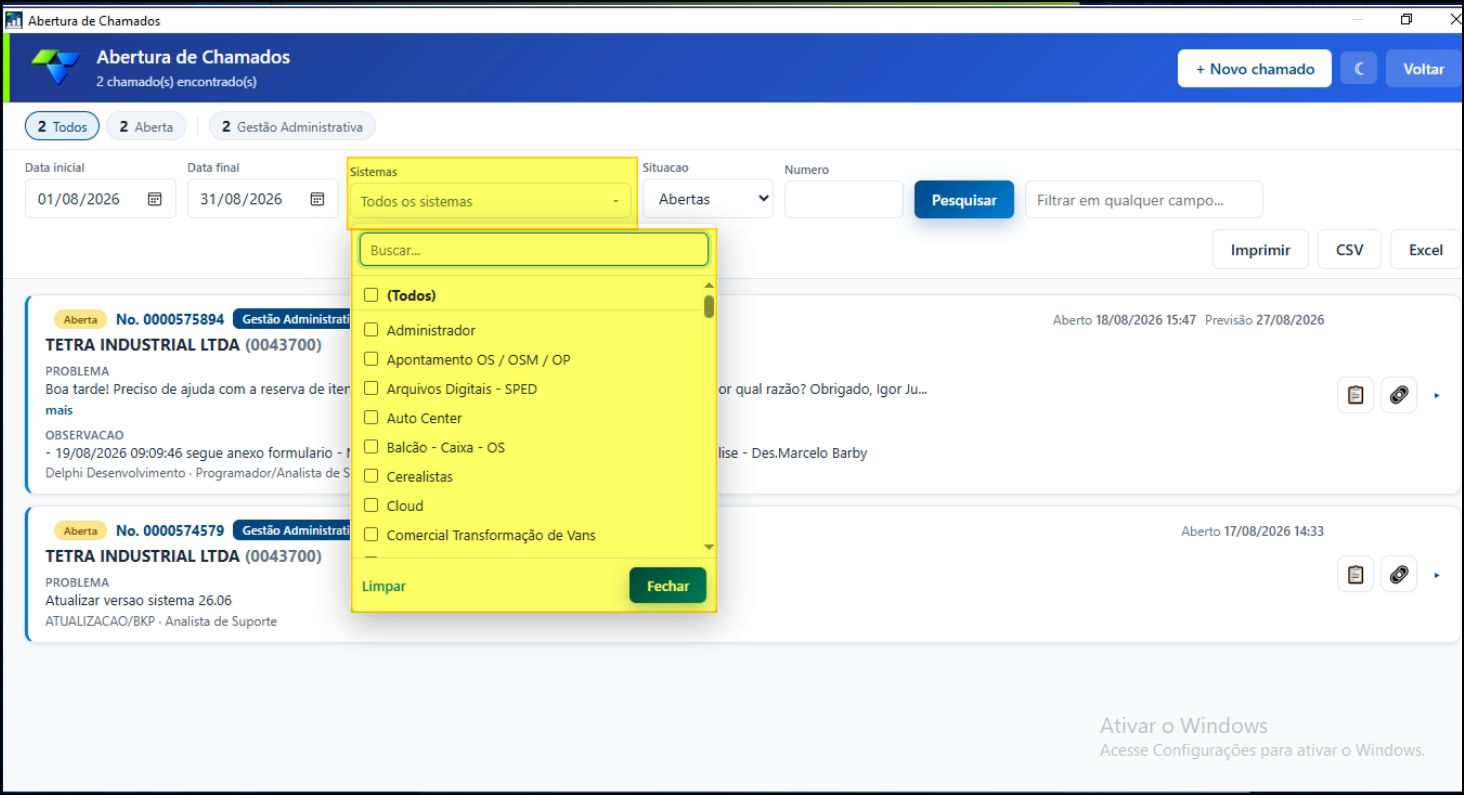
Task: Focus the Numero input field
Action: pos(844,200)
